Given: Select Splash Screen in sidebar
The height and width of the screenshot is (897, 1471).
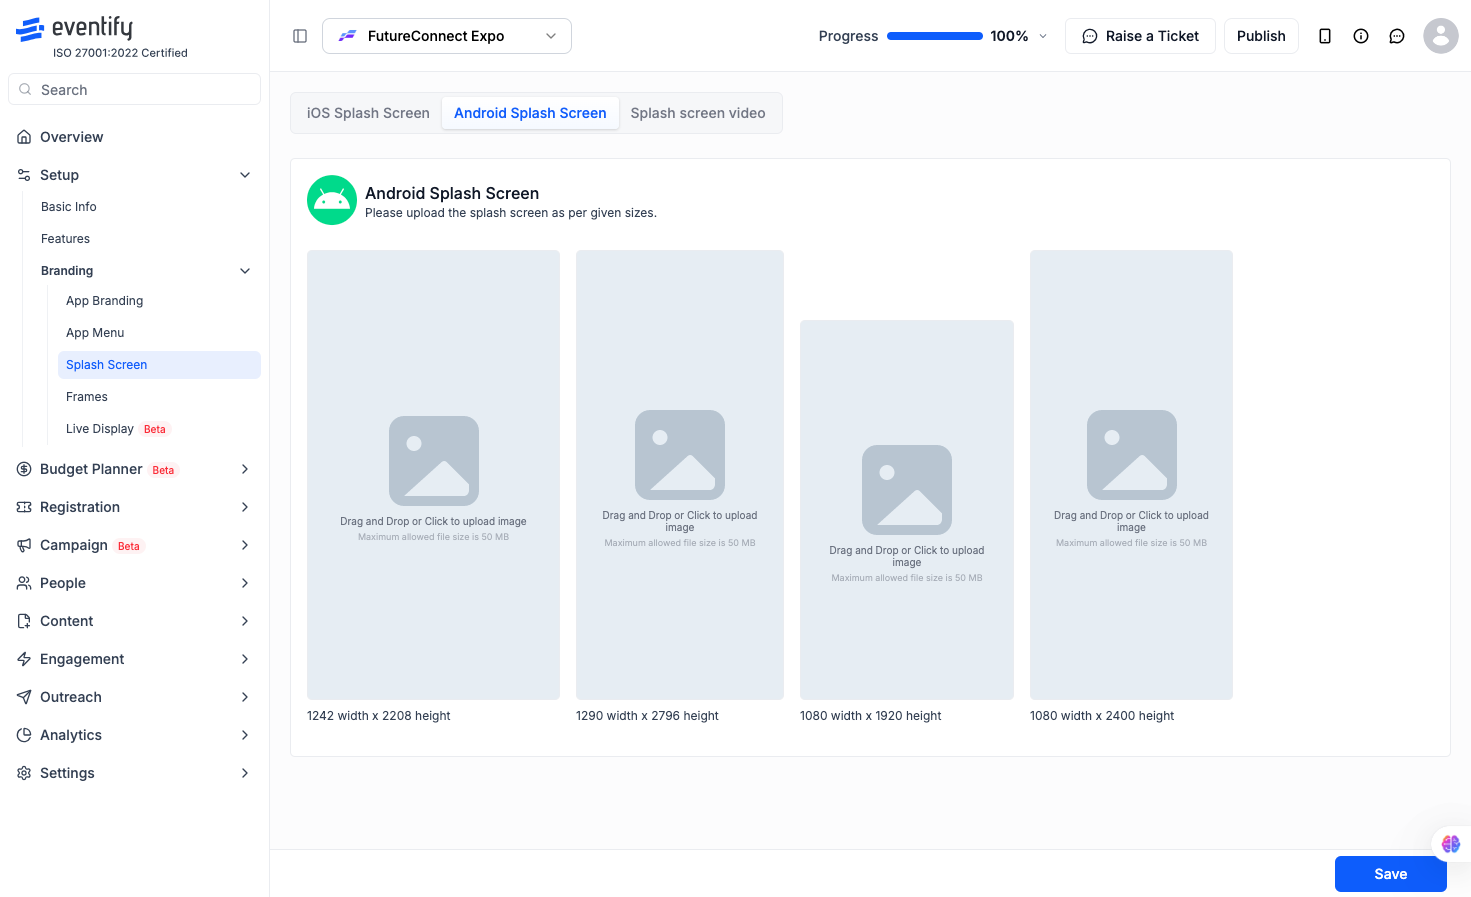Looking at the screenshot, I should click(159, 365).
